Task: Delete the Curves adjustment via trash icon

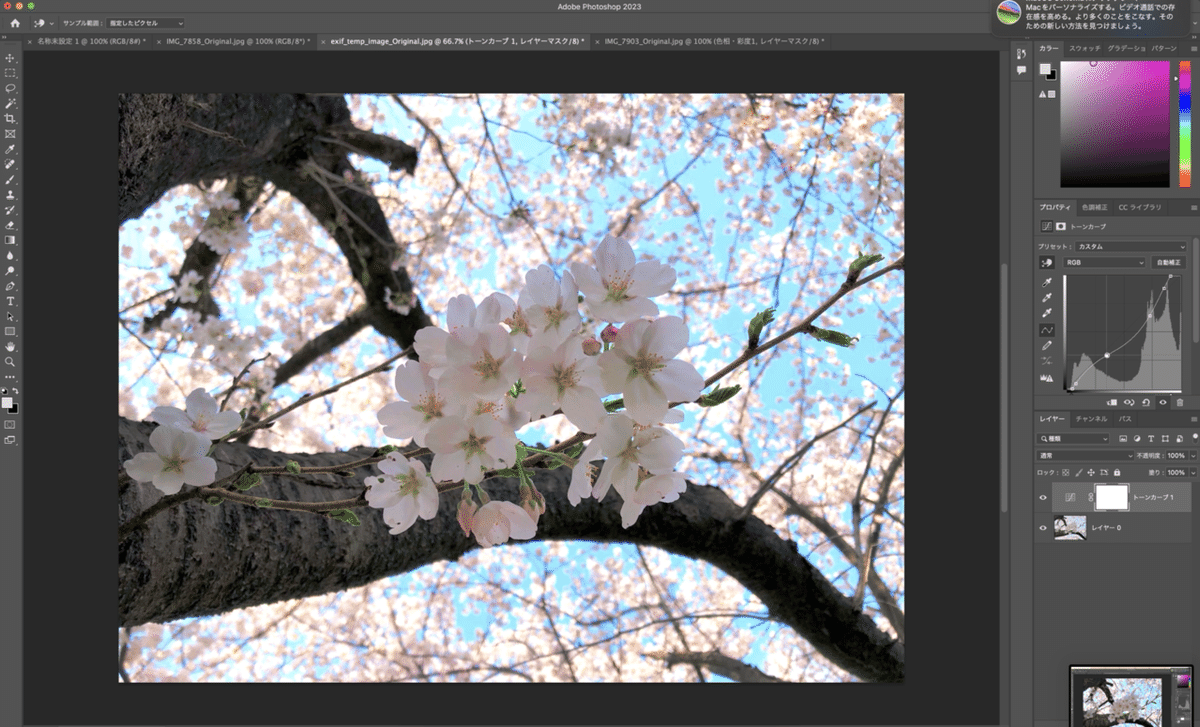Action: [1180, 402]
